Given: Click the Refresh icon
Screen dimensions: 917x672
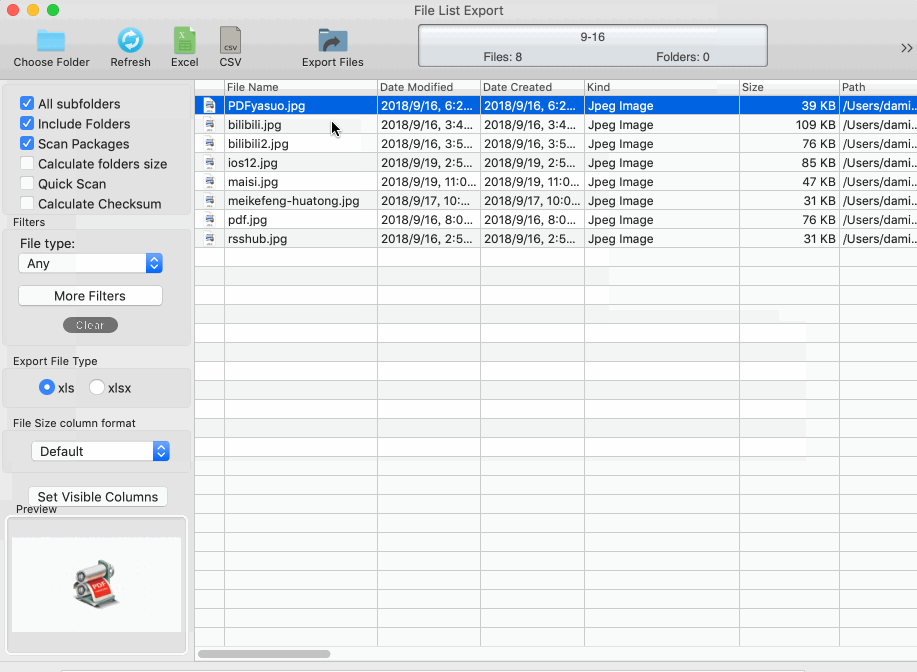Looking at the screenshot, I should coord(130,40).
